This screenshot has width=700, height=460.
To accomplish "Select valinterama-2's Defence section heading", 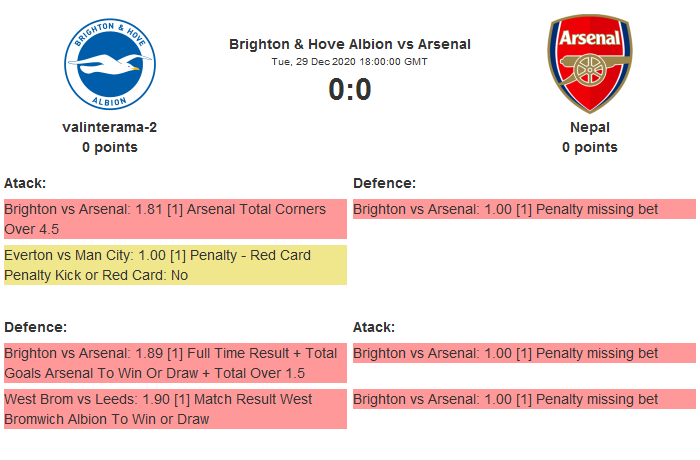I will (x=35, y=327).
